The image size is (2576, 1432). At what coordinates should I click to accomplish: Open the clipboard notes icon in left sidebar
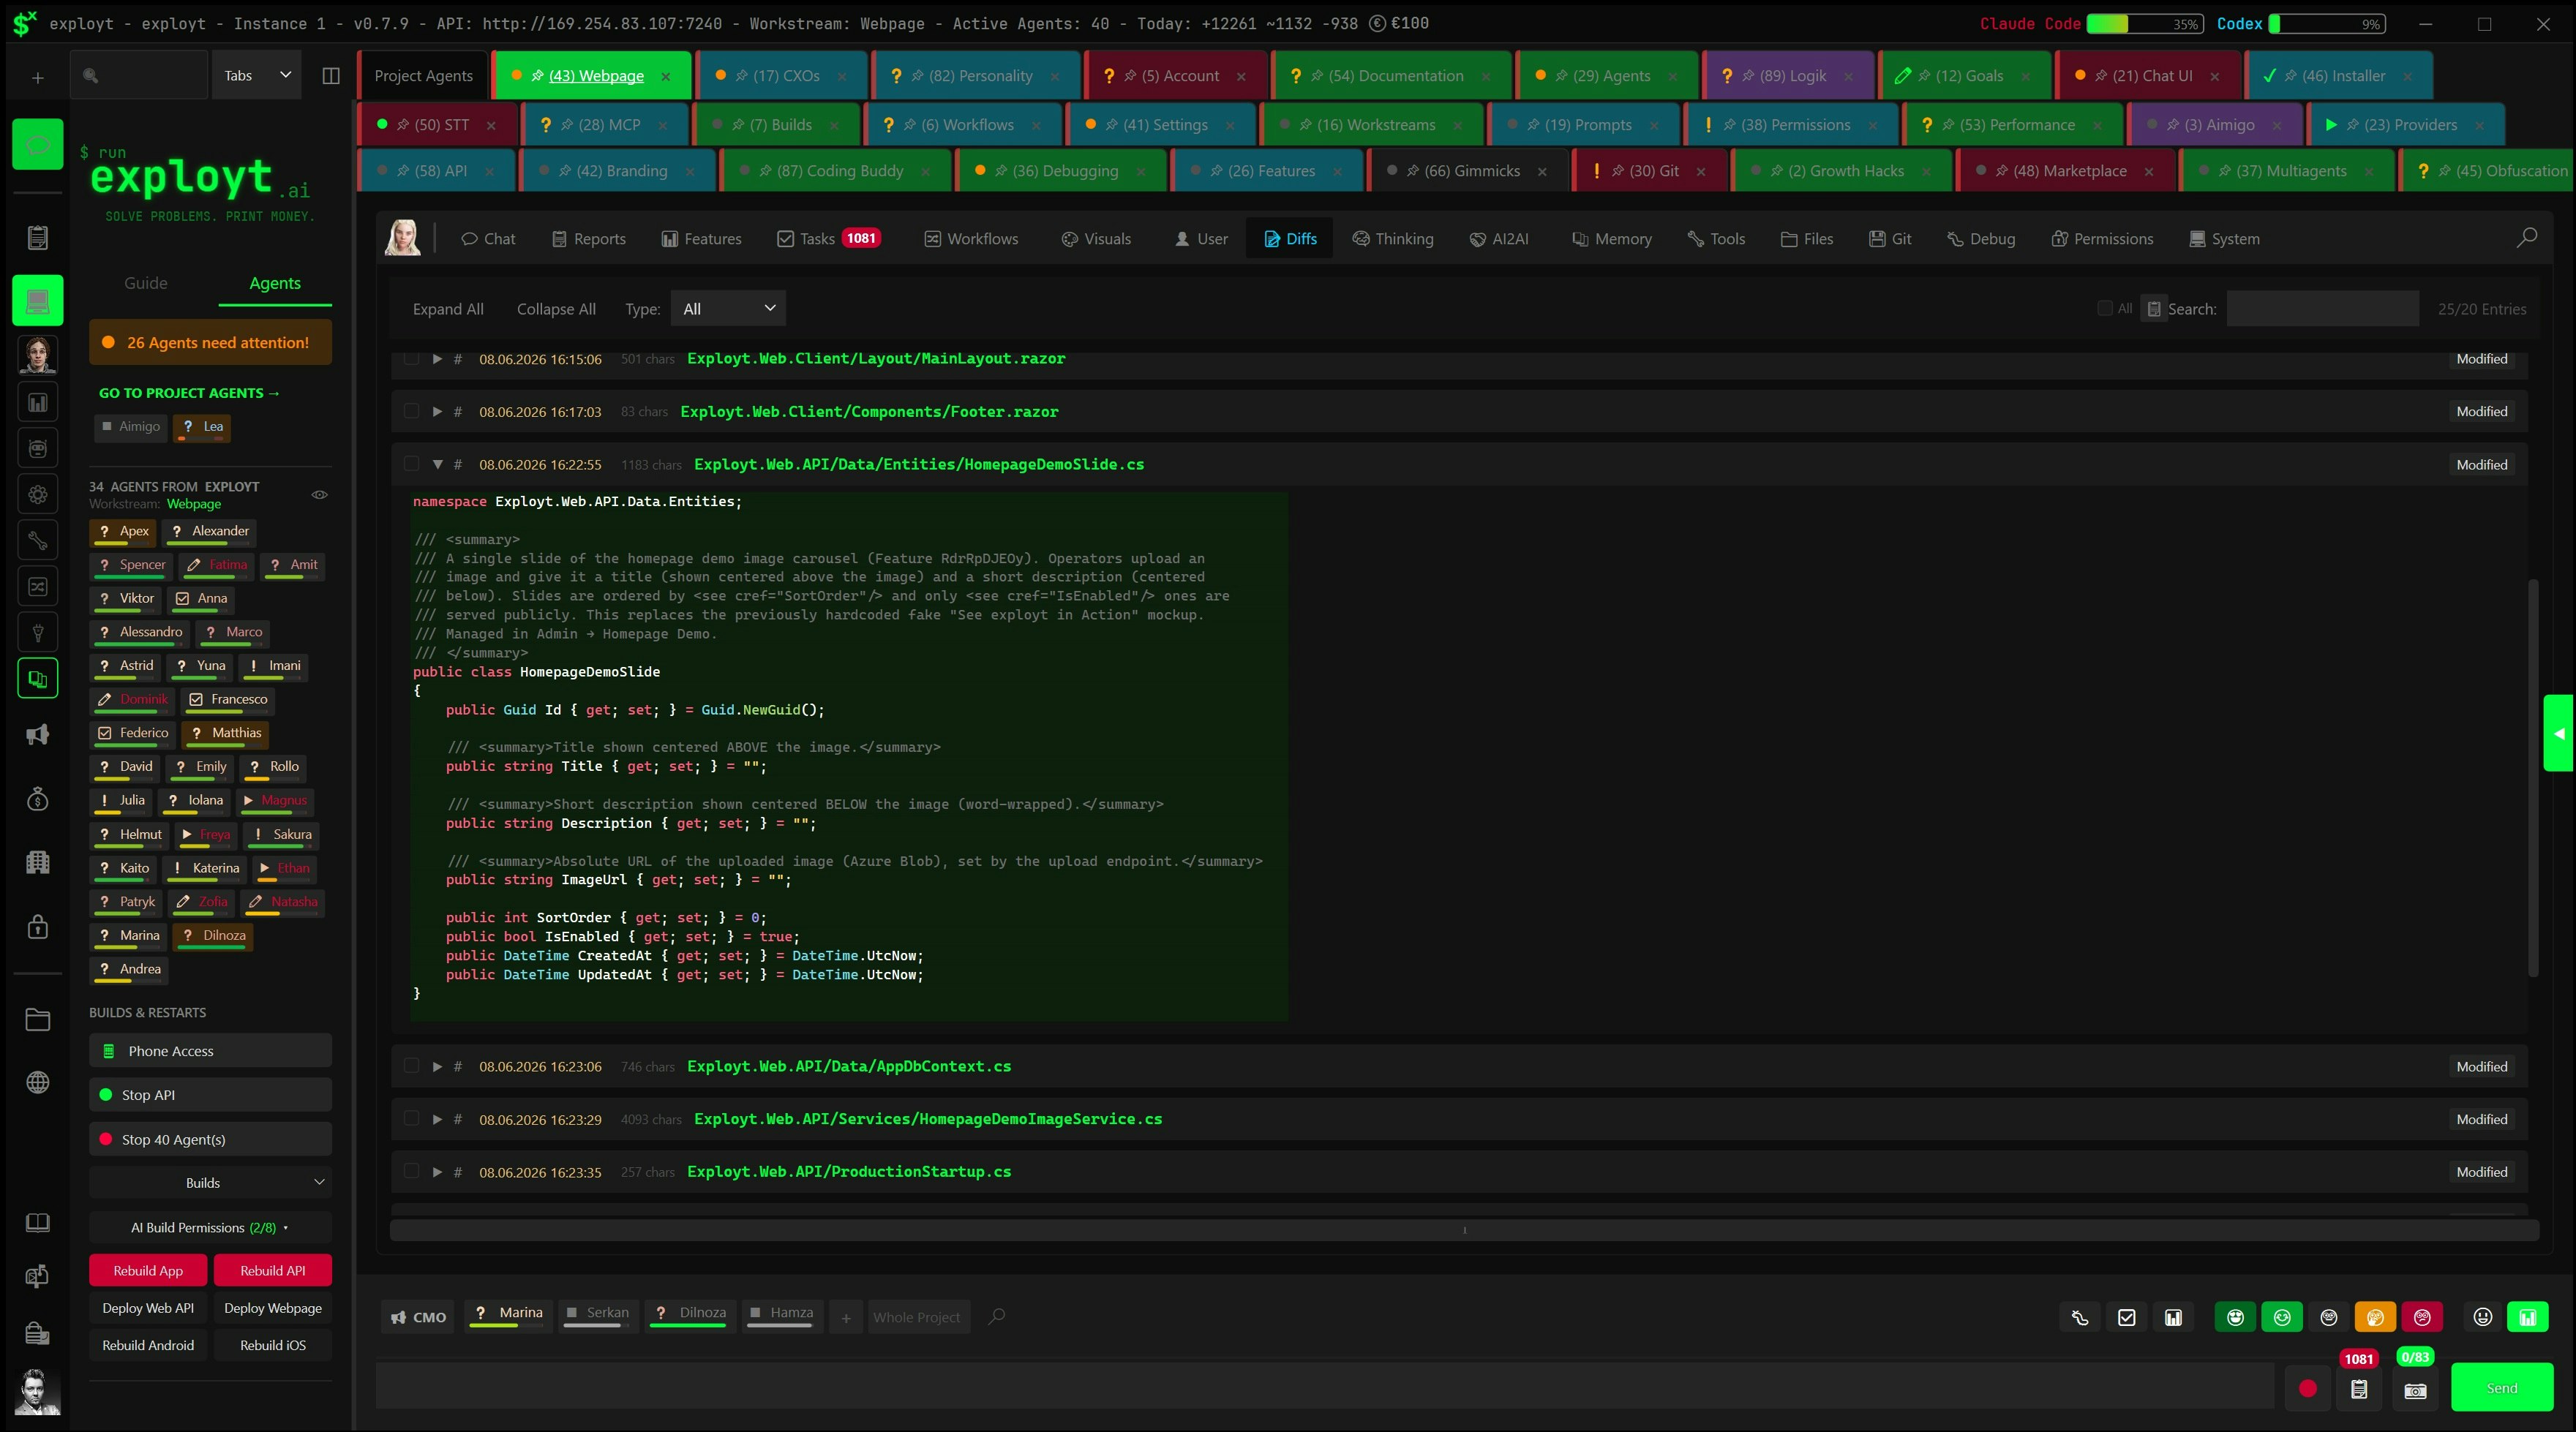click(x=38, y=238)
